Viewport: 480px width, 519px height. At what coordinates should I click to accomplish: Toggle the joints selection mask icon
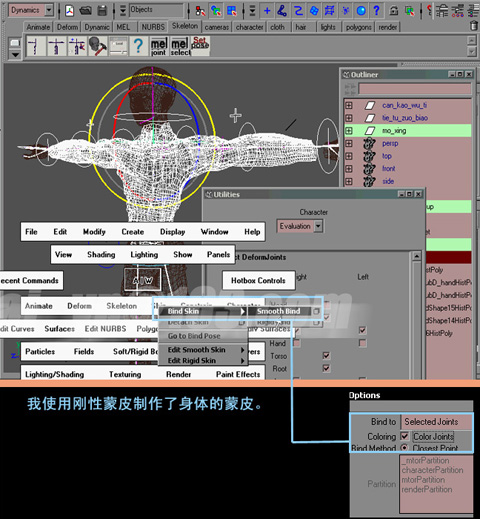282,11
